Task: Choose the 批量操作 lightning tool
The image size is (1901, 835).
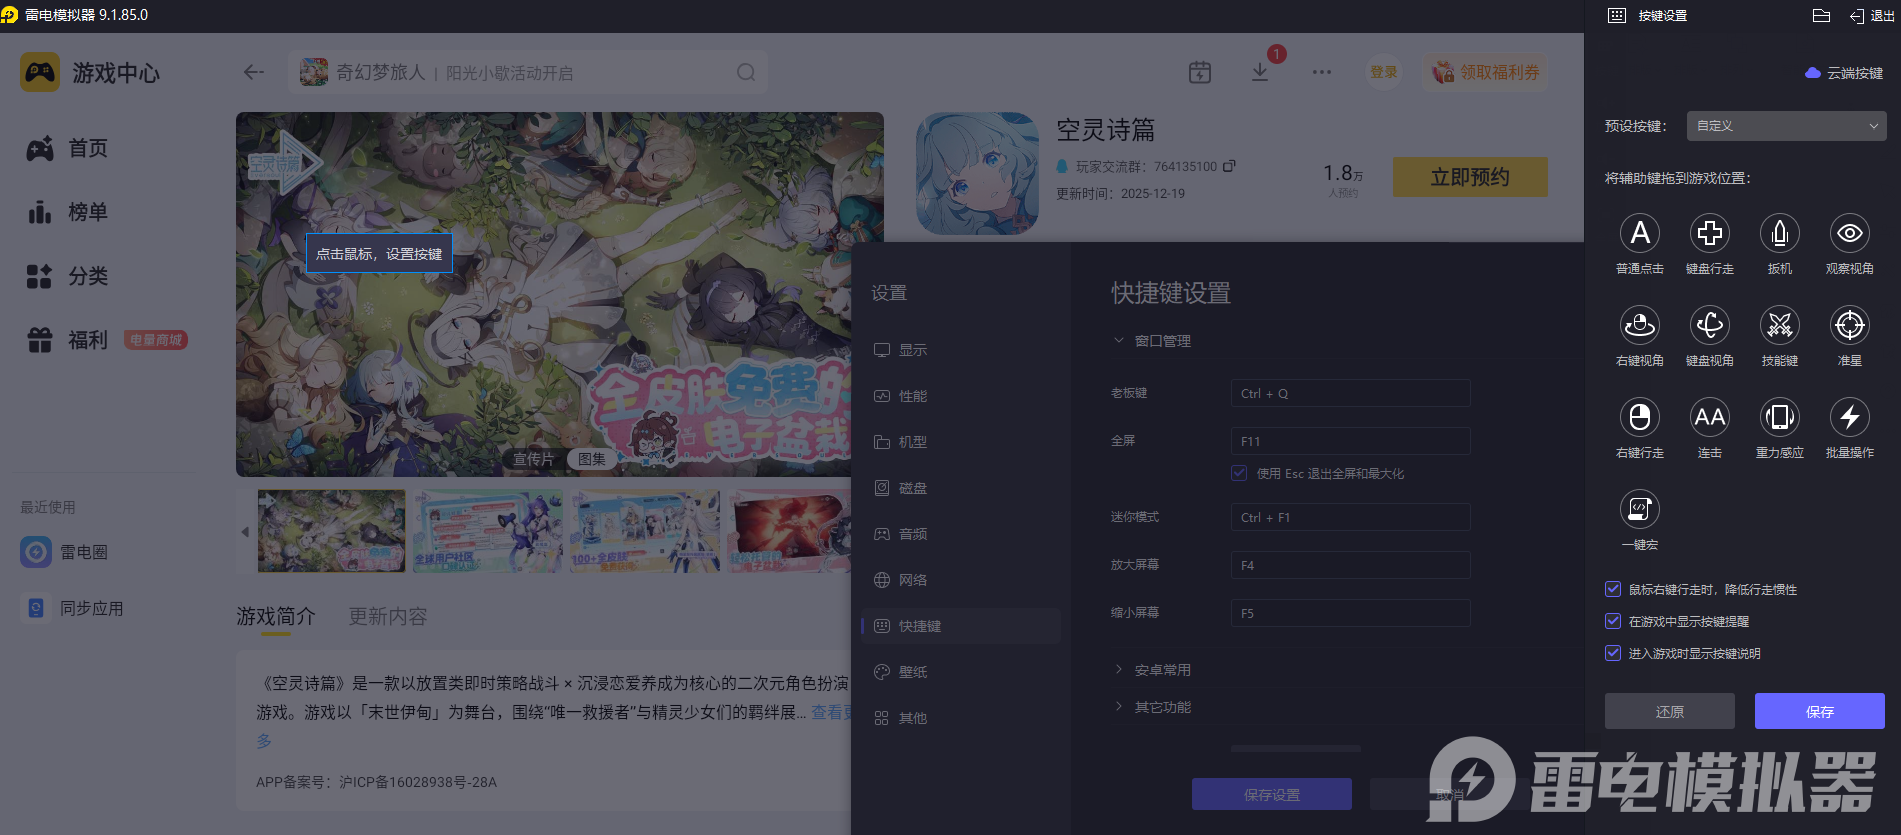Action: (x=1850, y=417)
